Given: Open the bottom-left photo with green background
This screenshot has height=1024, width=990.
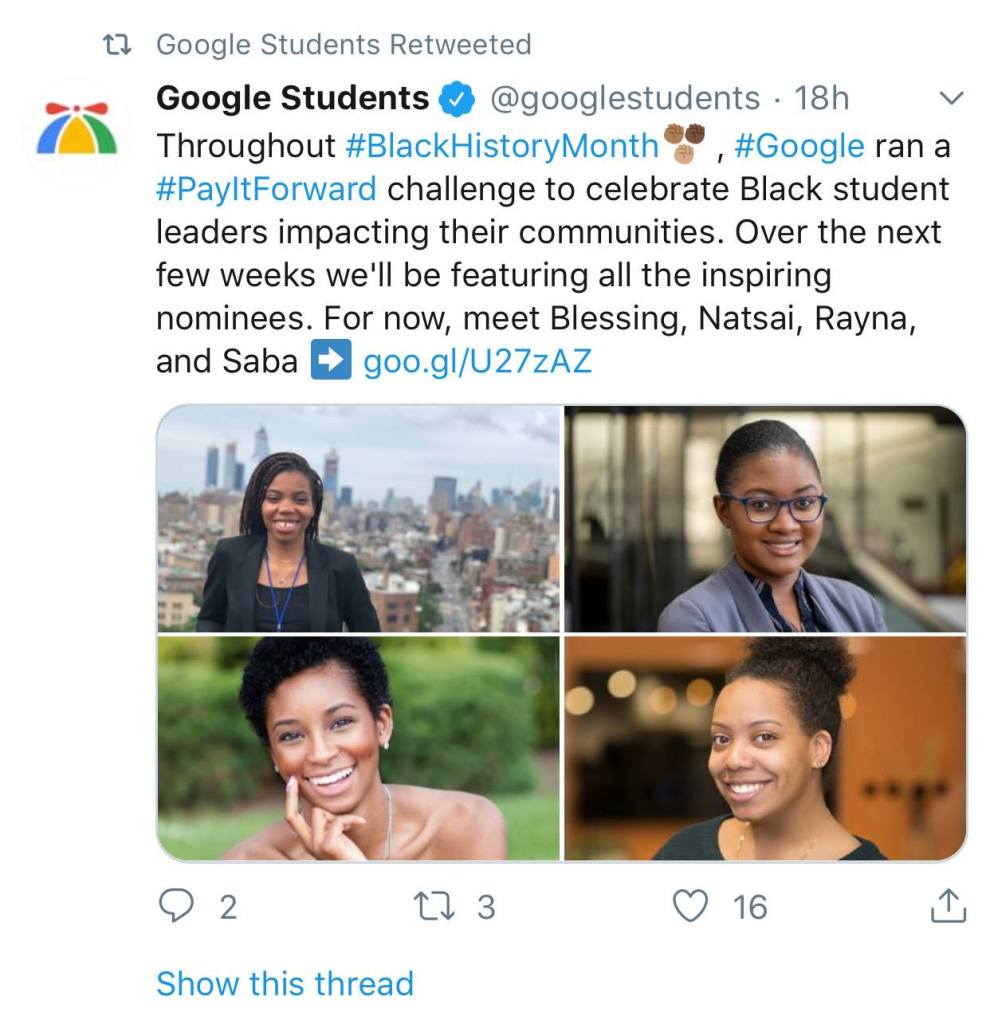Looking at the screenshot, I should pyautogui.click(x=358, y=748).
